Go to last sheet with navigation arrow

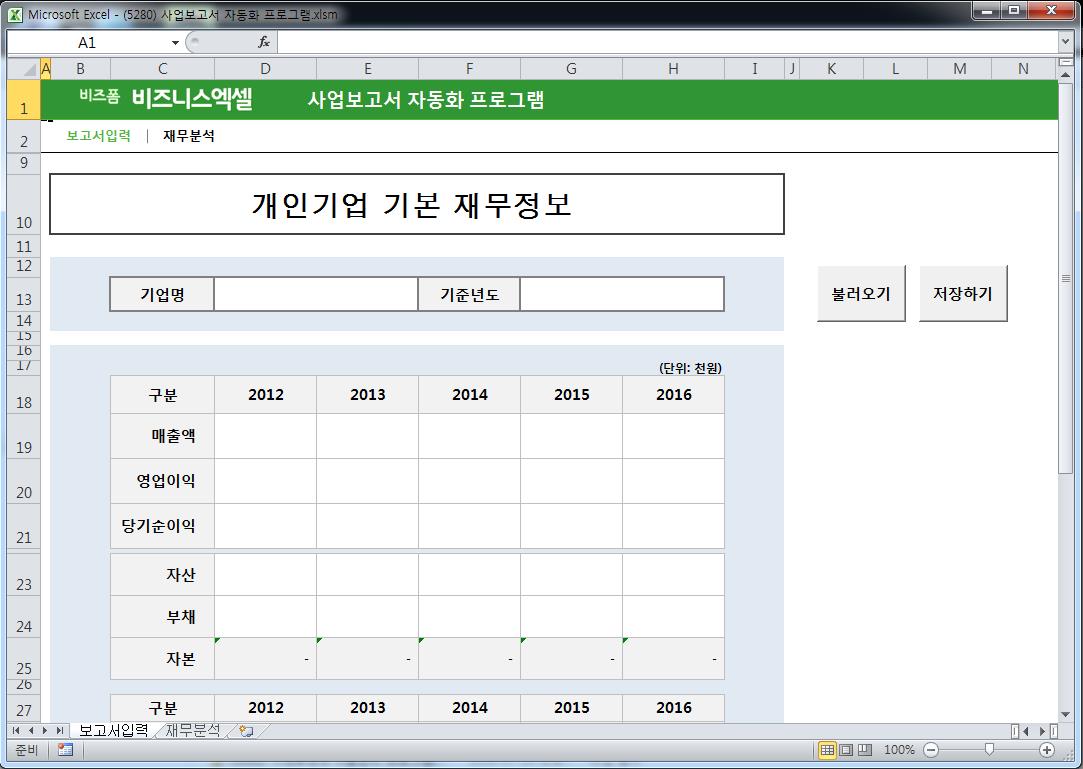click(x=61, y=731)
